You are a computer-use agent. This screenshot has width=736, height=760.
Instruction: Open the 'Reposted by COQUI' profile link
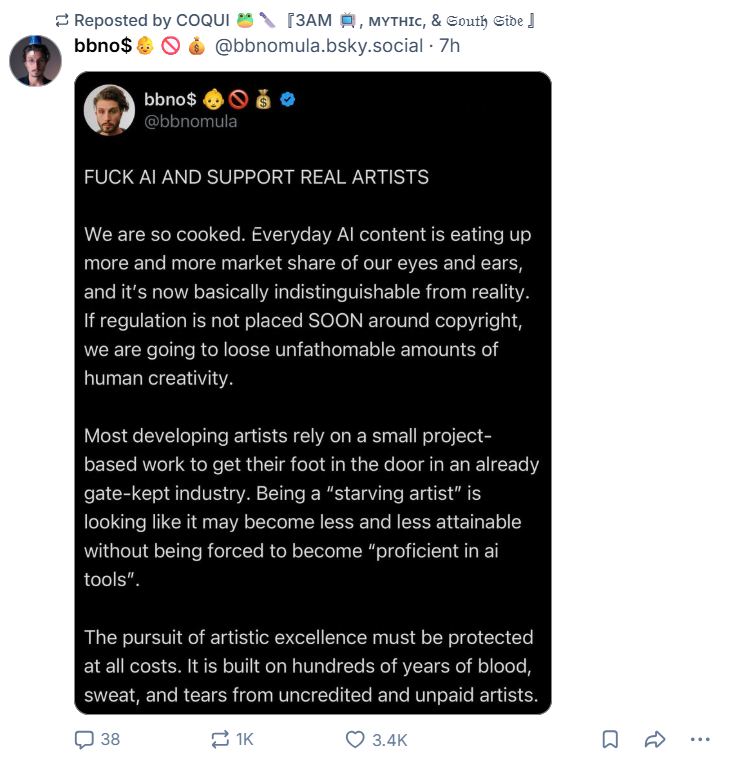click(x=304, y=20)
